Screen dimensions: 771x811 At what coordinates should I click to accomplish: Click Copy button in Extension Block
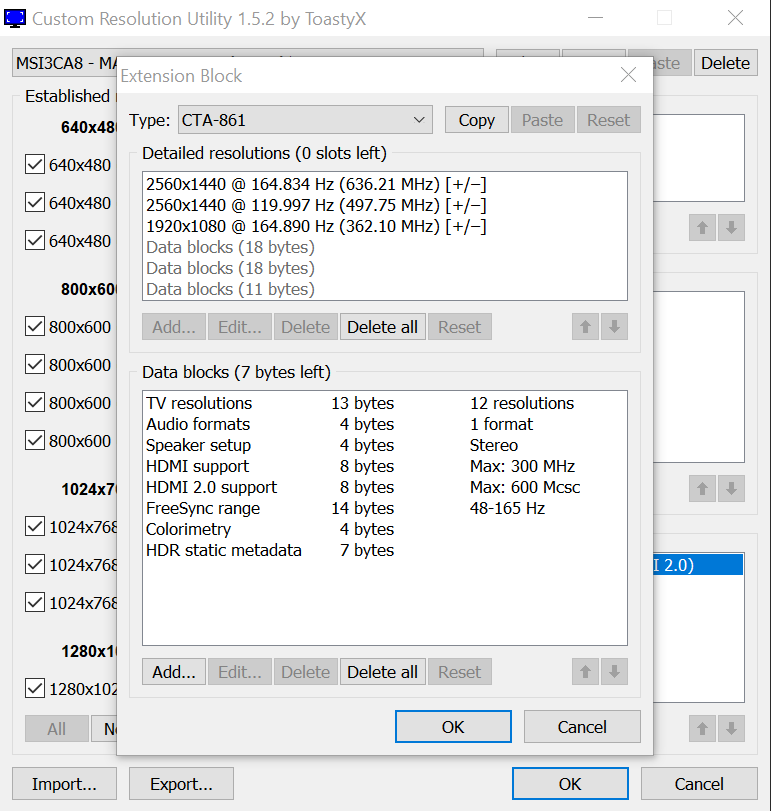[x=476, y=120]
